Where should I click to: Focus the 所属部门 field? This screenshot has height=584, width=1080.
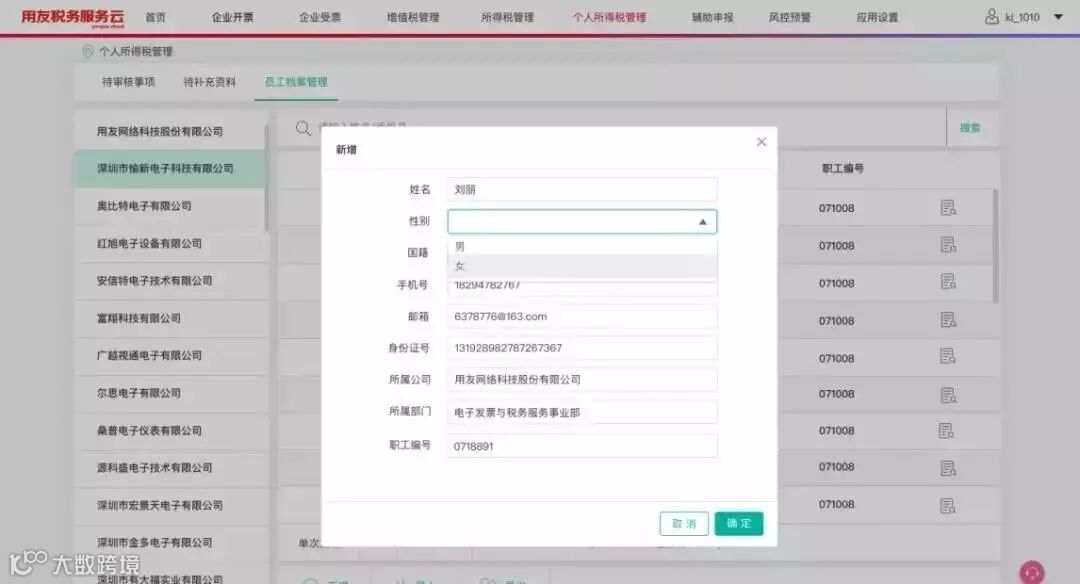point(582,412)
